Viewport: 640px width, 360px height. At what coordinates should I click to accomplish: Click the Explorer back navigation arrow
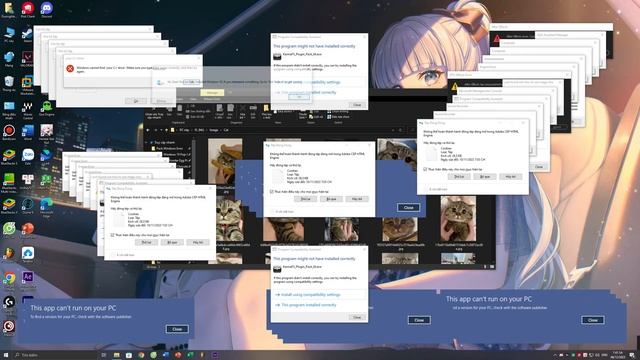(148, 130)
